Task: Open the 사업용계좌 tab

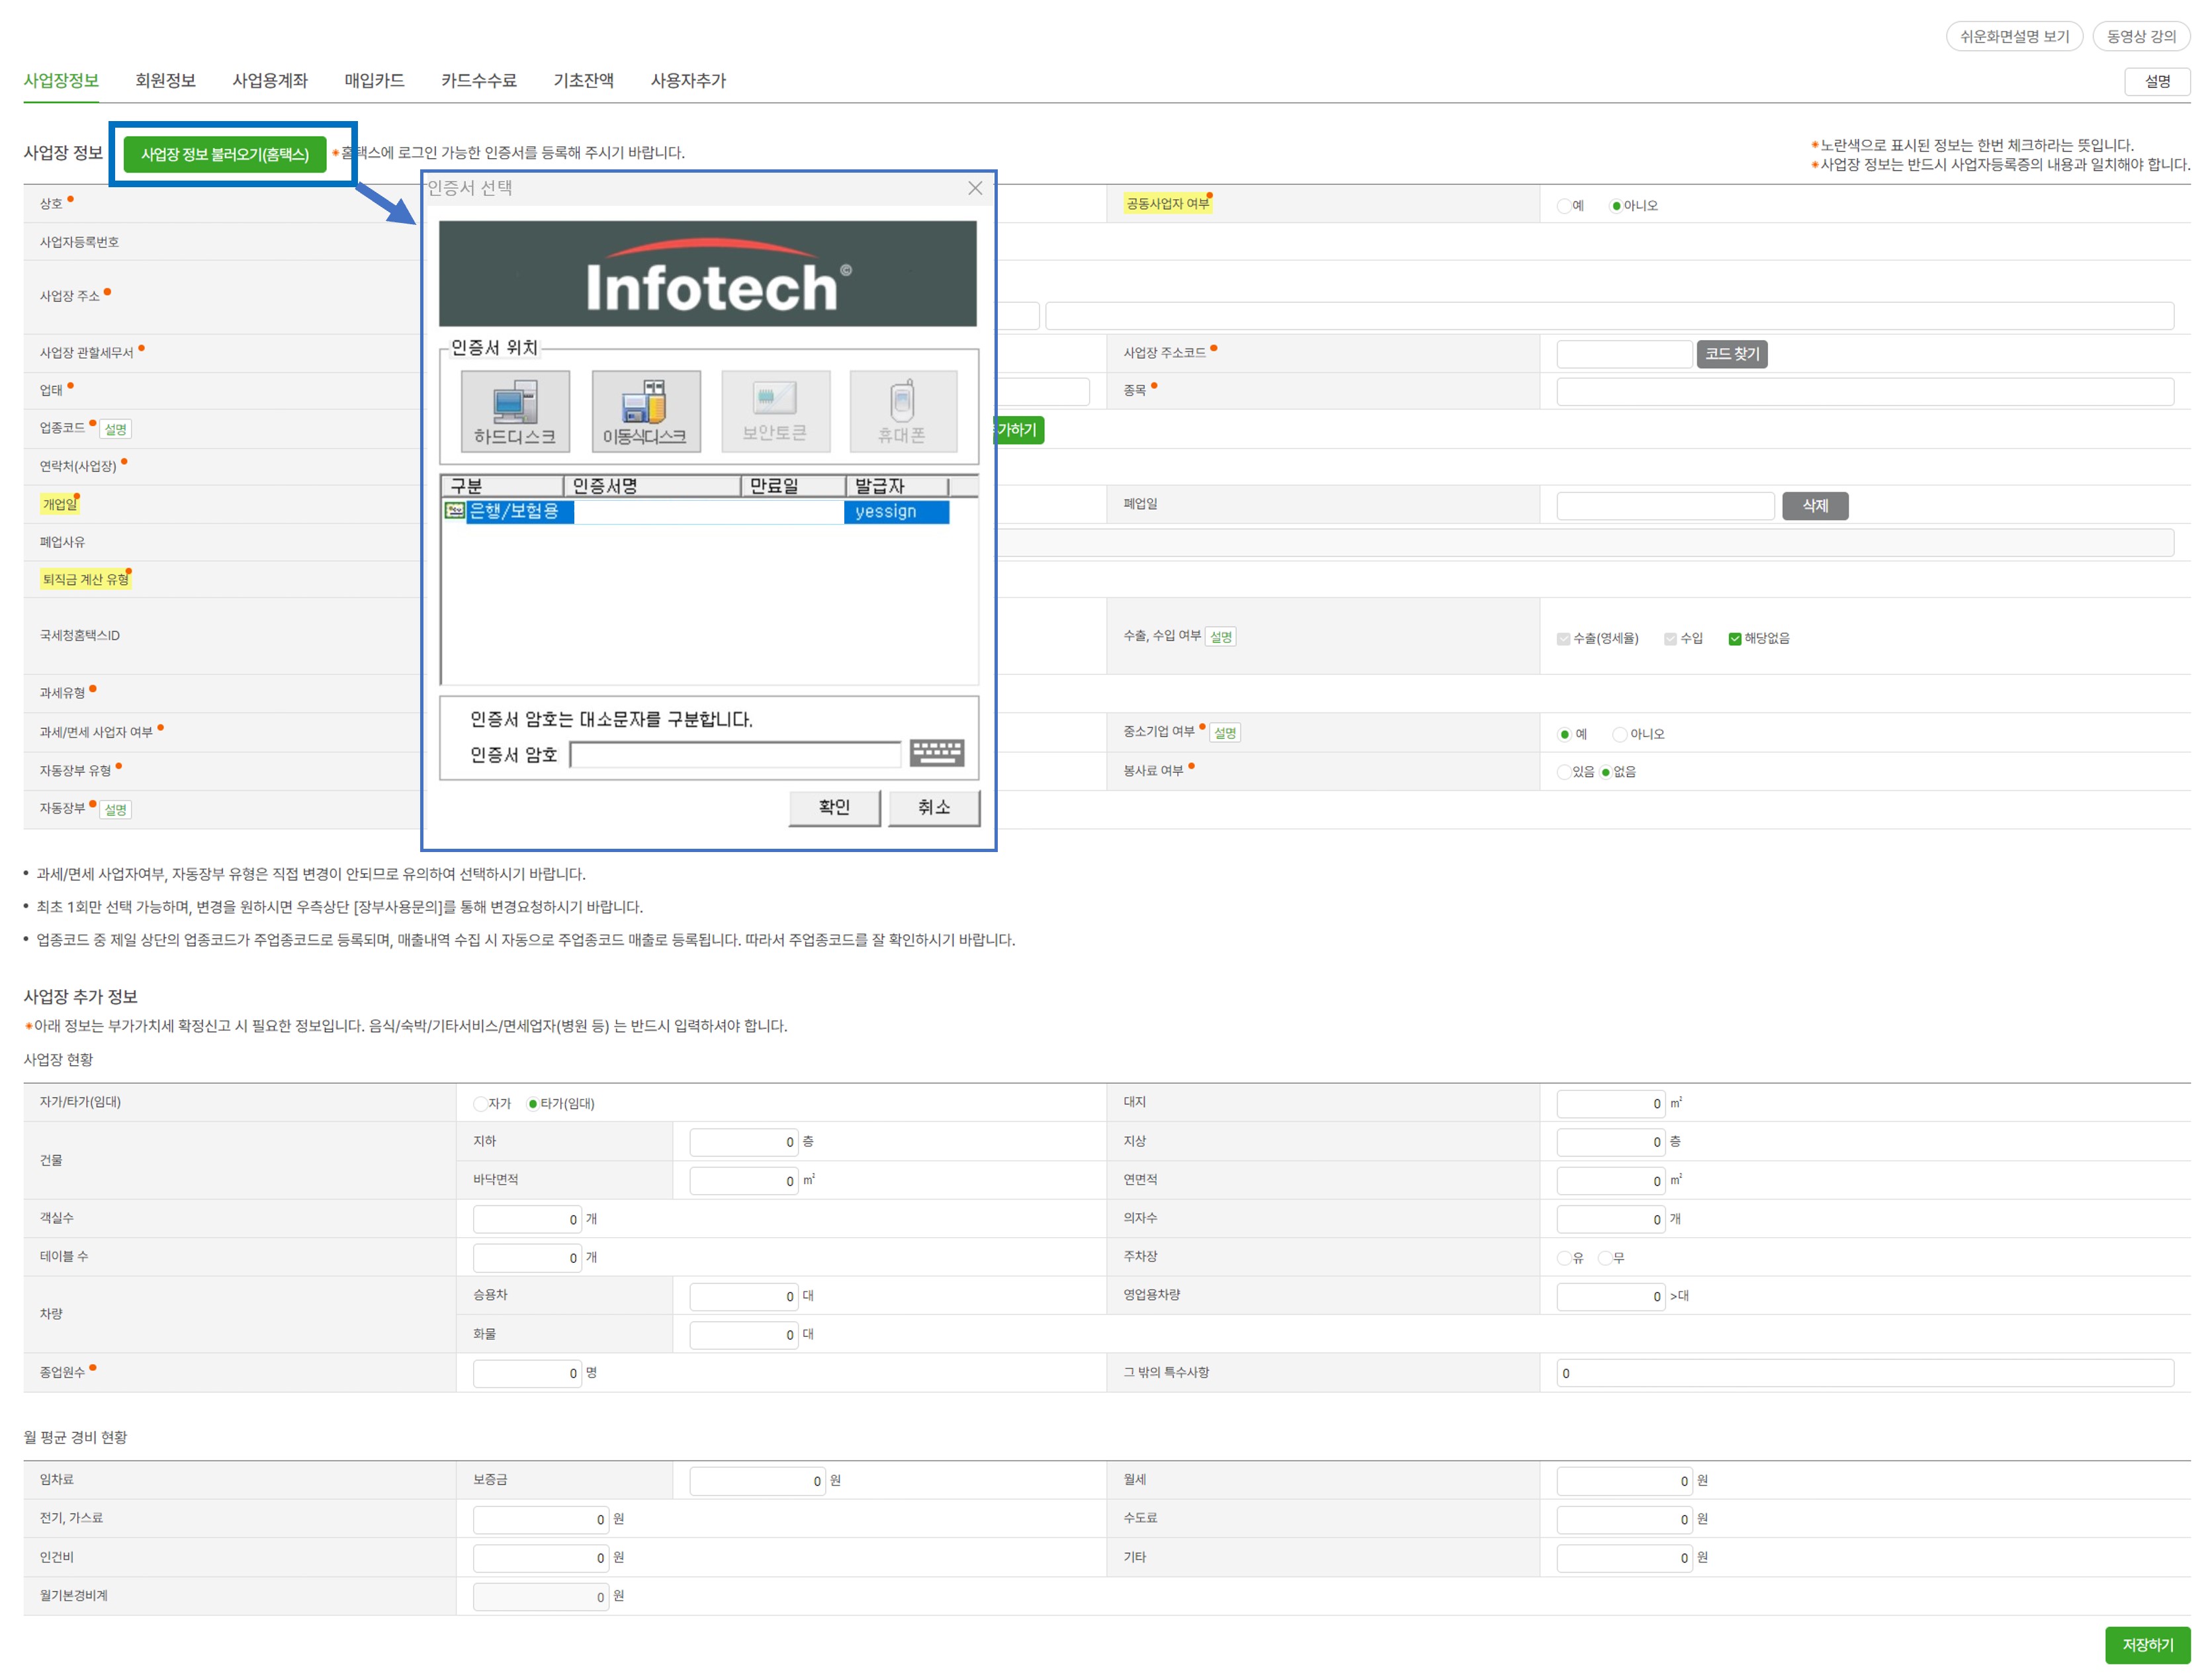Action: click(270, 80)
